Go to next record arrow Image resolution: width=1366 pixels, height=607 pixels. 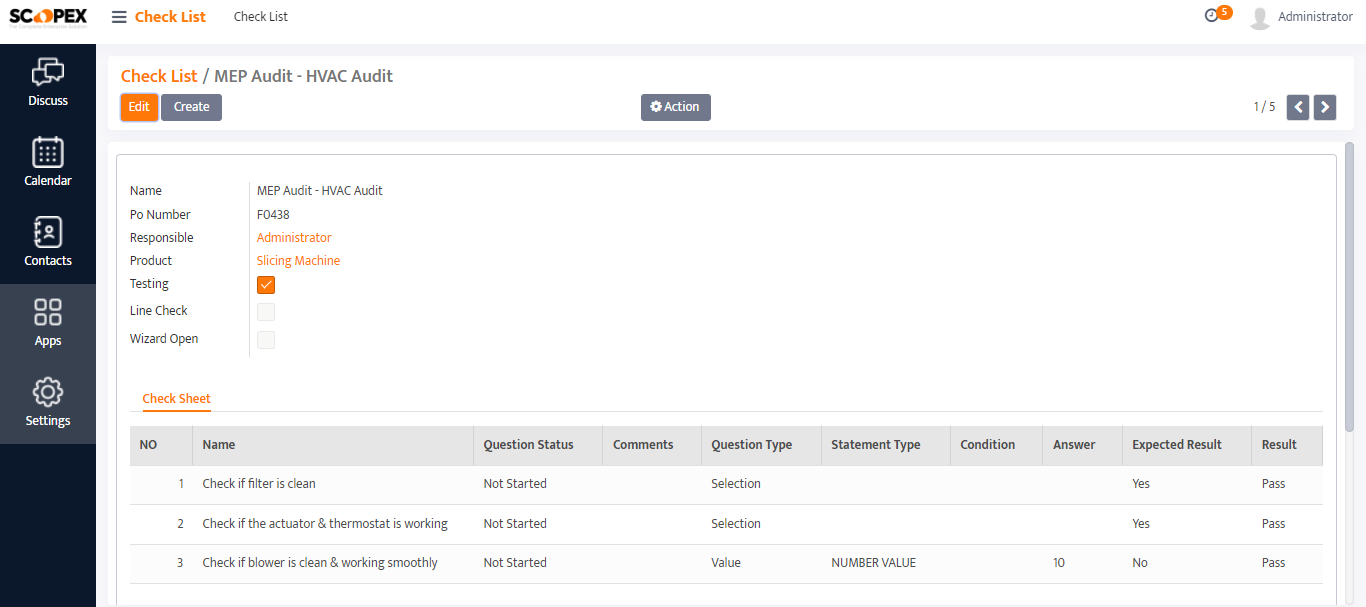click(x=1325, y=107)
